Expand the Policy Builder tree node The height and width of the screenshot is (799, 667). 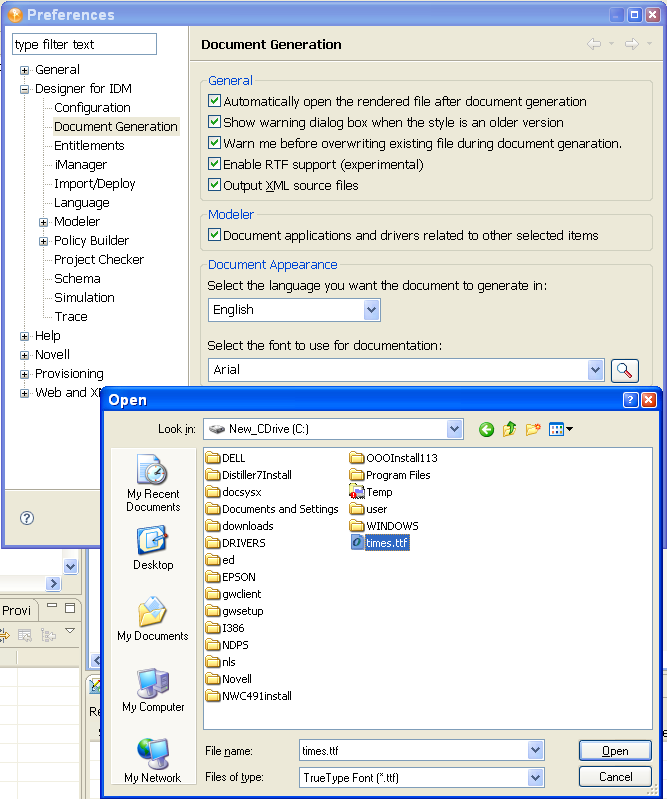[43, 241]
